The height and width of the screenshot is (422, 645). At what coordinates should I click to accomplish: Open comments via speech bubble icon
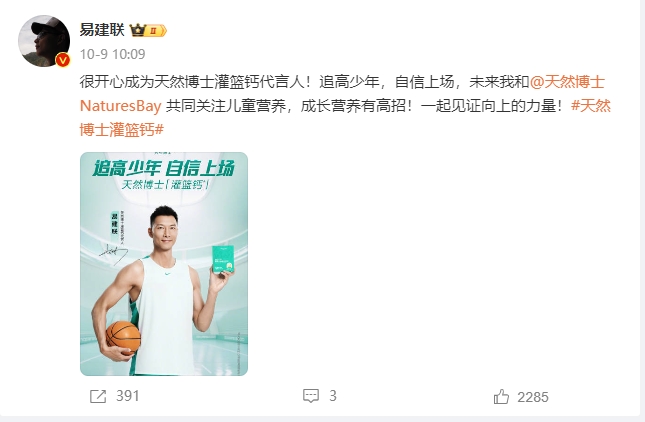coord(311,396)
